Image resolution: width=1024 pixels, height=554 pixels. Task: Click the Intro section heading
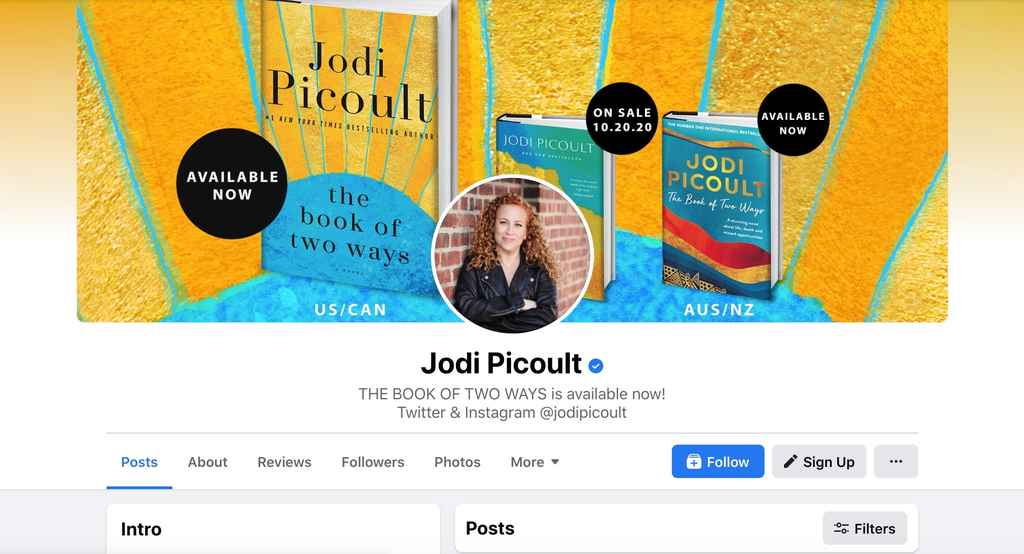click(141, 529)
